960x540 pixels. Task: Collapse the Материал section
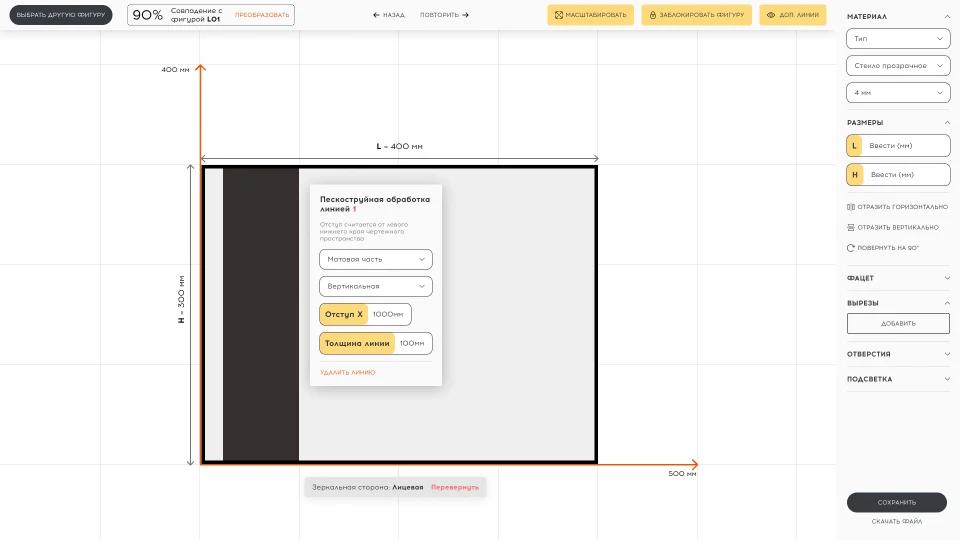(947, 17)
